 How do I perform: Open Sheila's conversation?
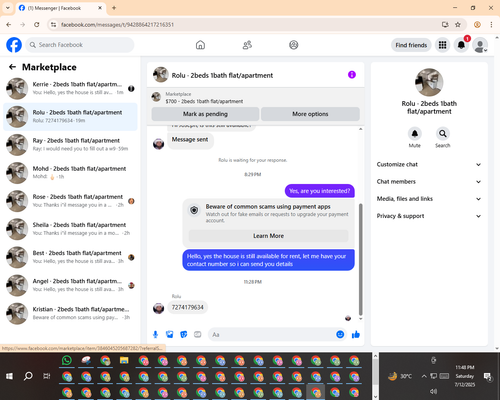tap(70, 229)
